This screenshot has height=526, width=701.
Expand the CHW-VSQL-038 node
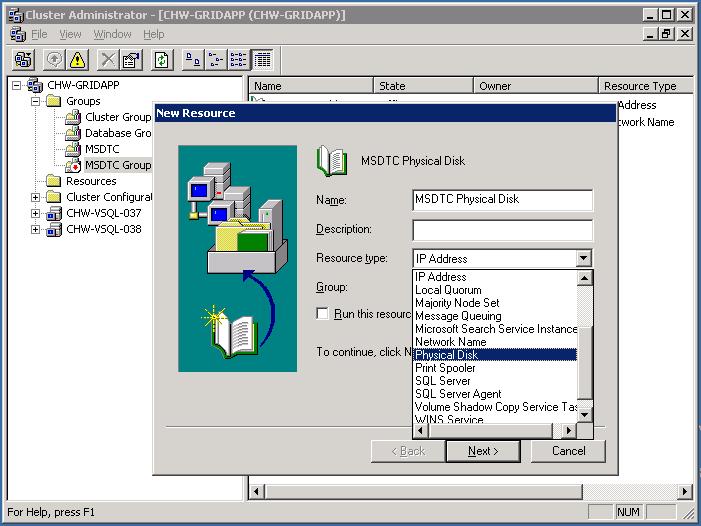click(x=35, y=229)
